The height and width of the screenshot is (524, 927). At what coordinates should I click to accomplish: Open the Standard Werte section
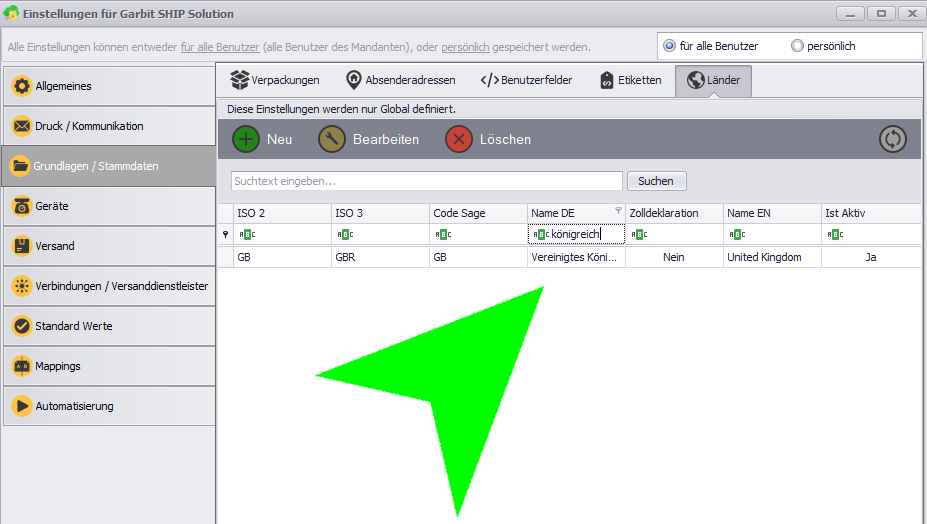tap(109, 326)
